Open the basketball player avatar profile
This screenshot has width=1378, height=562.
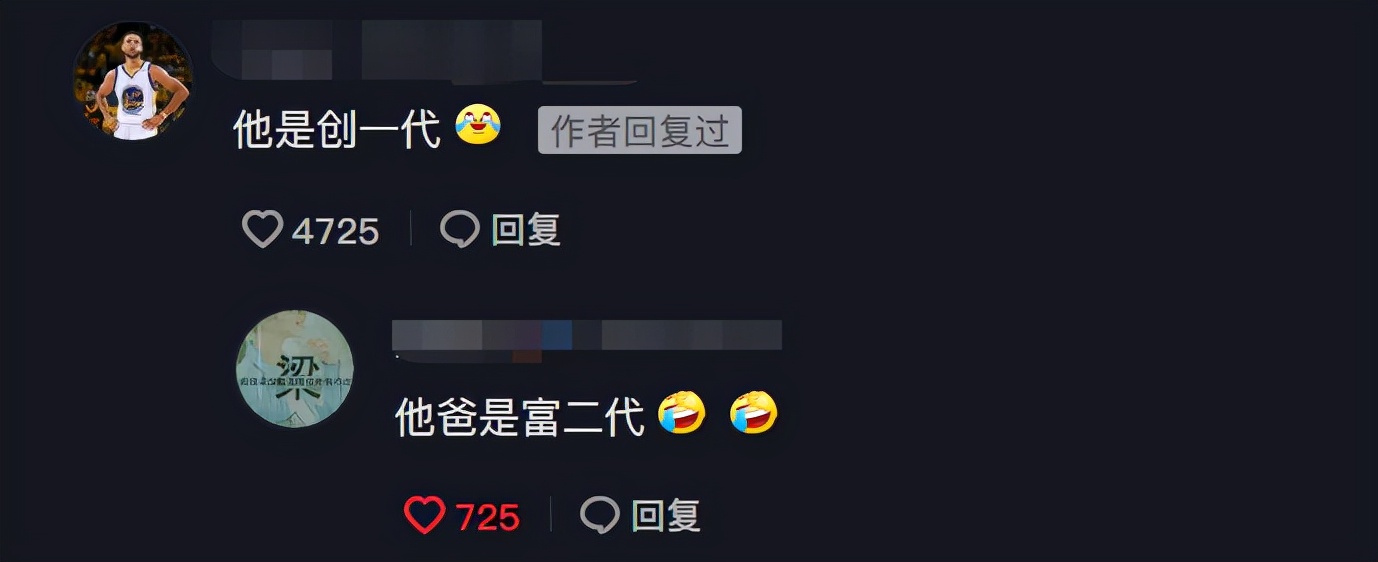tap(132, 81)
